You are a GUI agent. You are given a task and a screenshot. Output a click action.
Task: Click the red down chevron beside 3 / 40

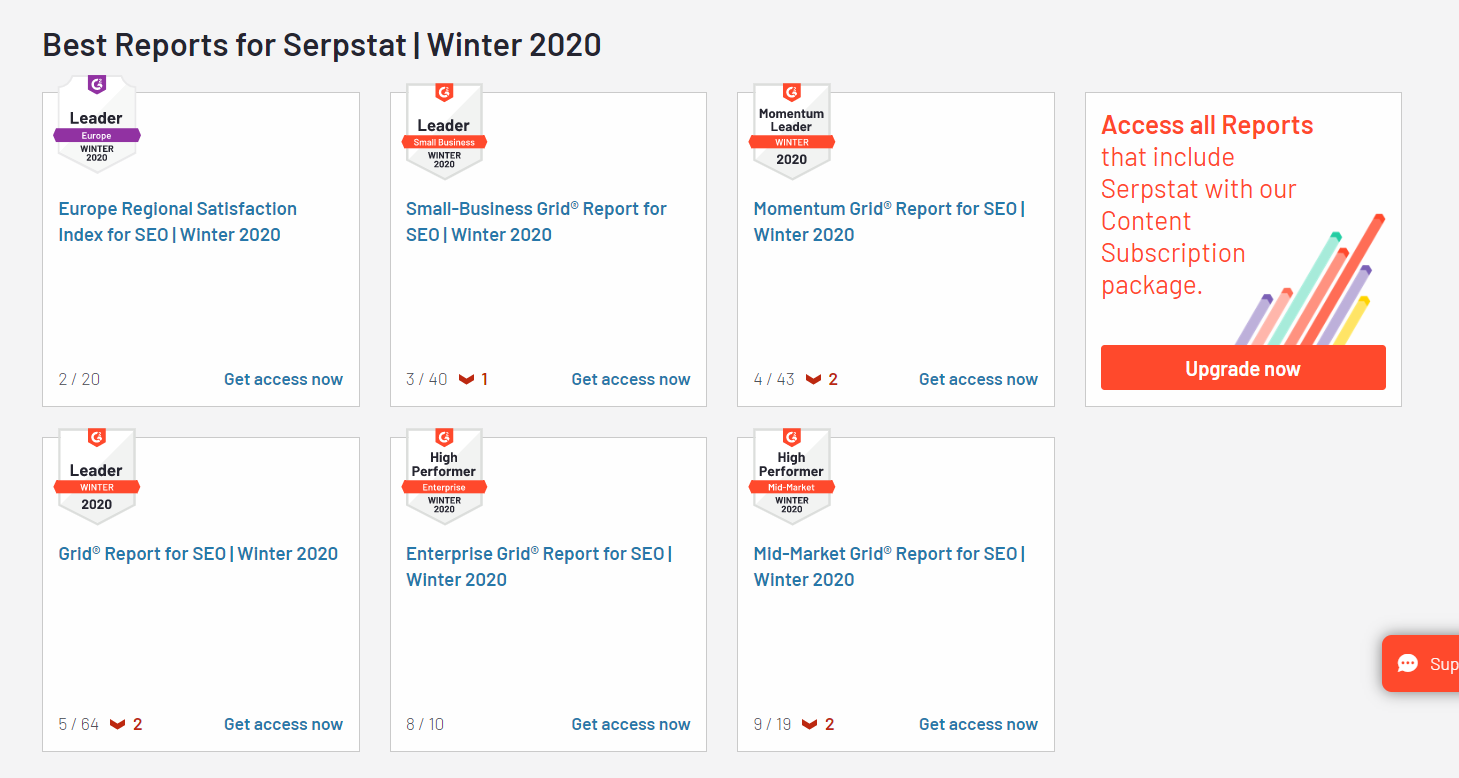pyautogui.click(x=466, y=380)
